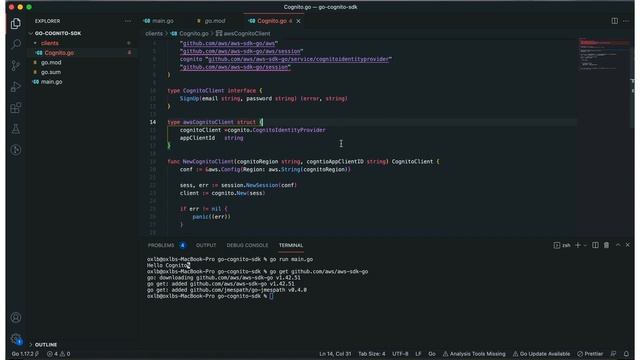The height and width of the screenshot is (360, 640).
Task: Switch to go.mod editor tab
Action: (x=211, y=21)
